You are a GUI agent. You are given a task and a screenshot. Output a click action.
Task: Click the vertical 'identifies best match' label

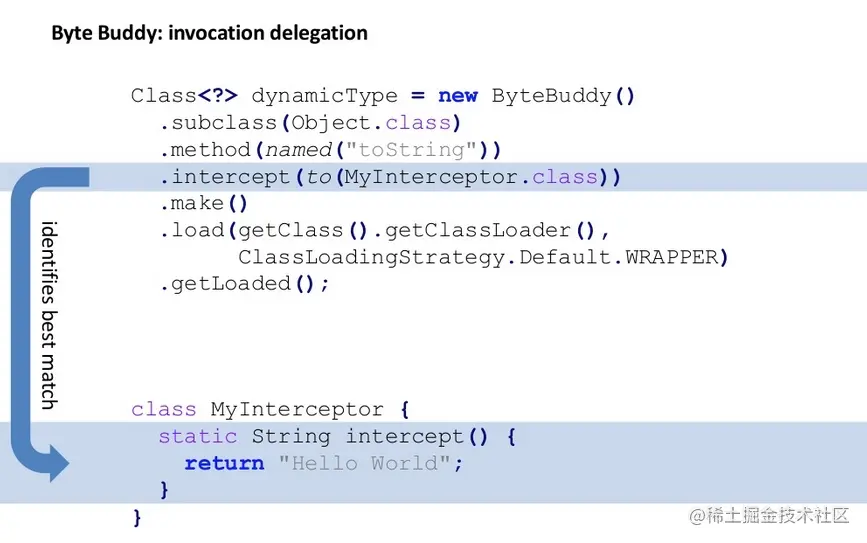pos(49,315)
